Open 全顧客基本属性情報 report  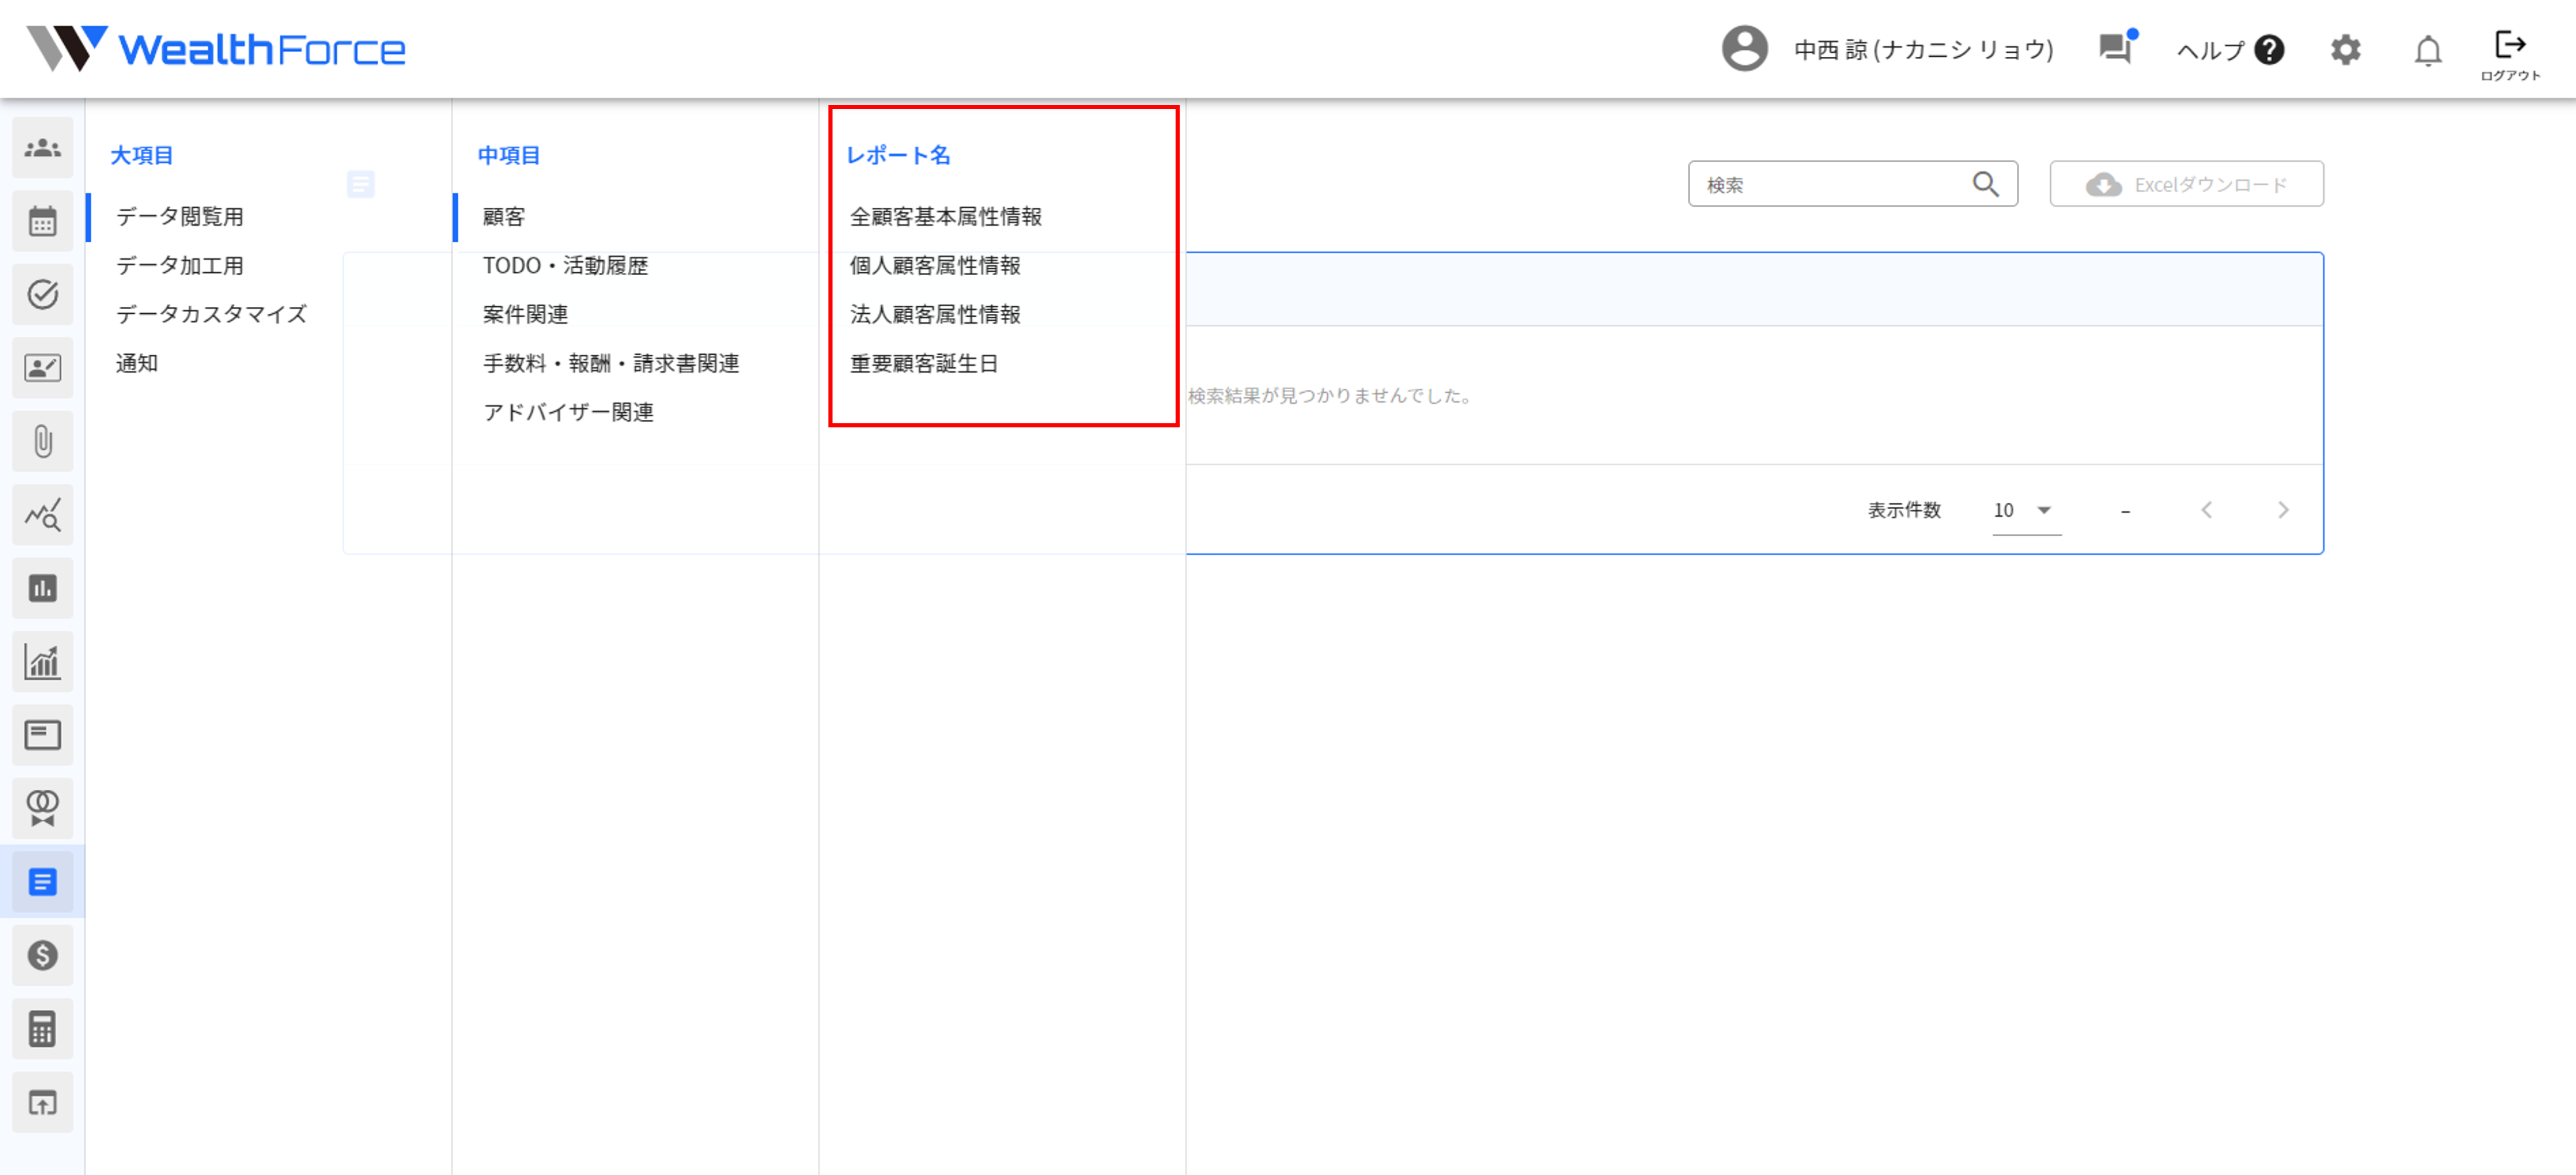tap(945, 216)
